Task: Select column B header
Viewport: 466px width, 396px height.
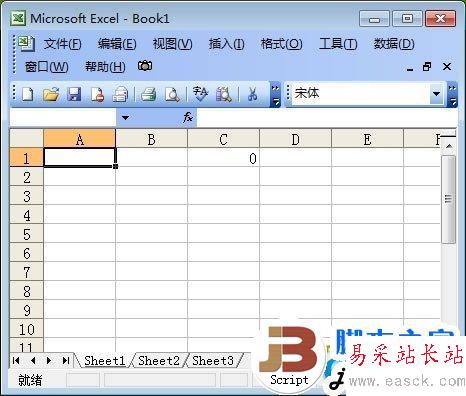Action: [x=151, y=139]
